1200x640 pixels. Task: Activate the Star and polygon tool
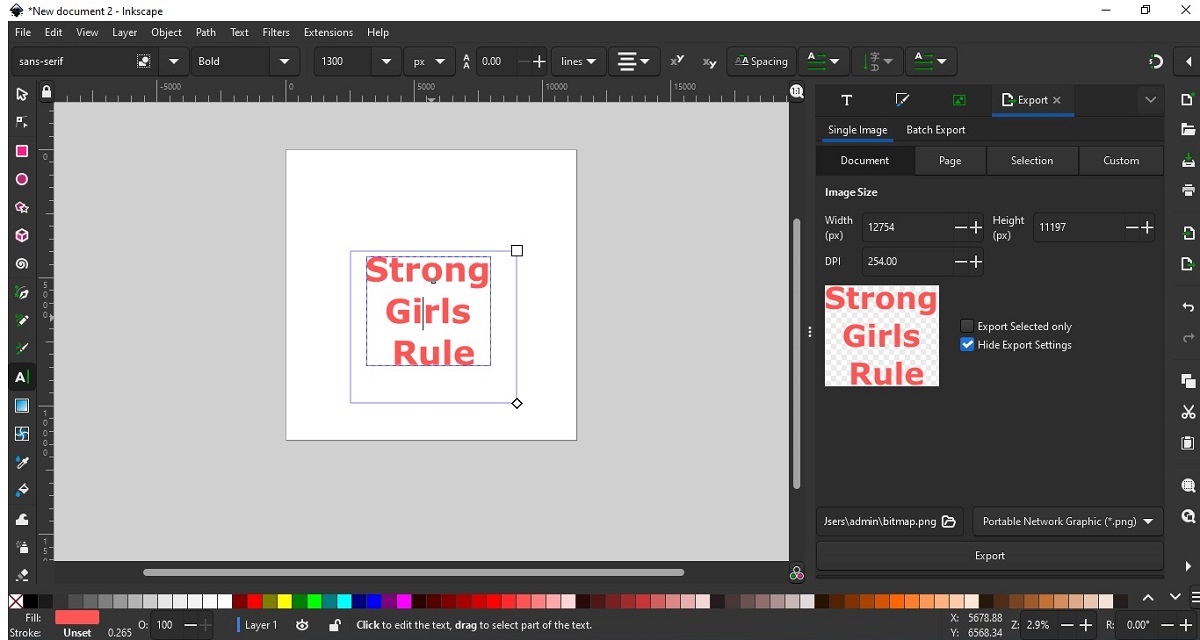click(x=22, y=208)
